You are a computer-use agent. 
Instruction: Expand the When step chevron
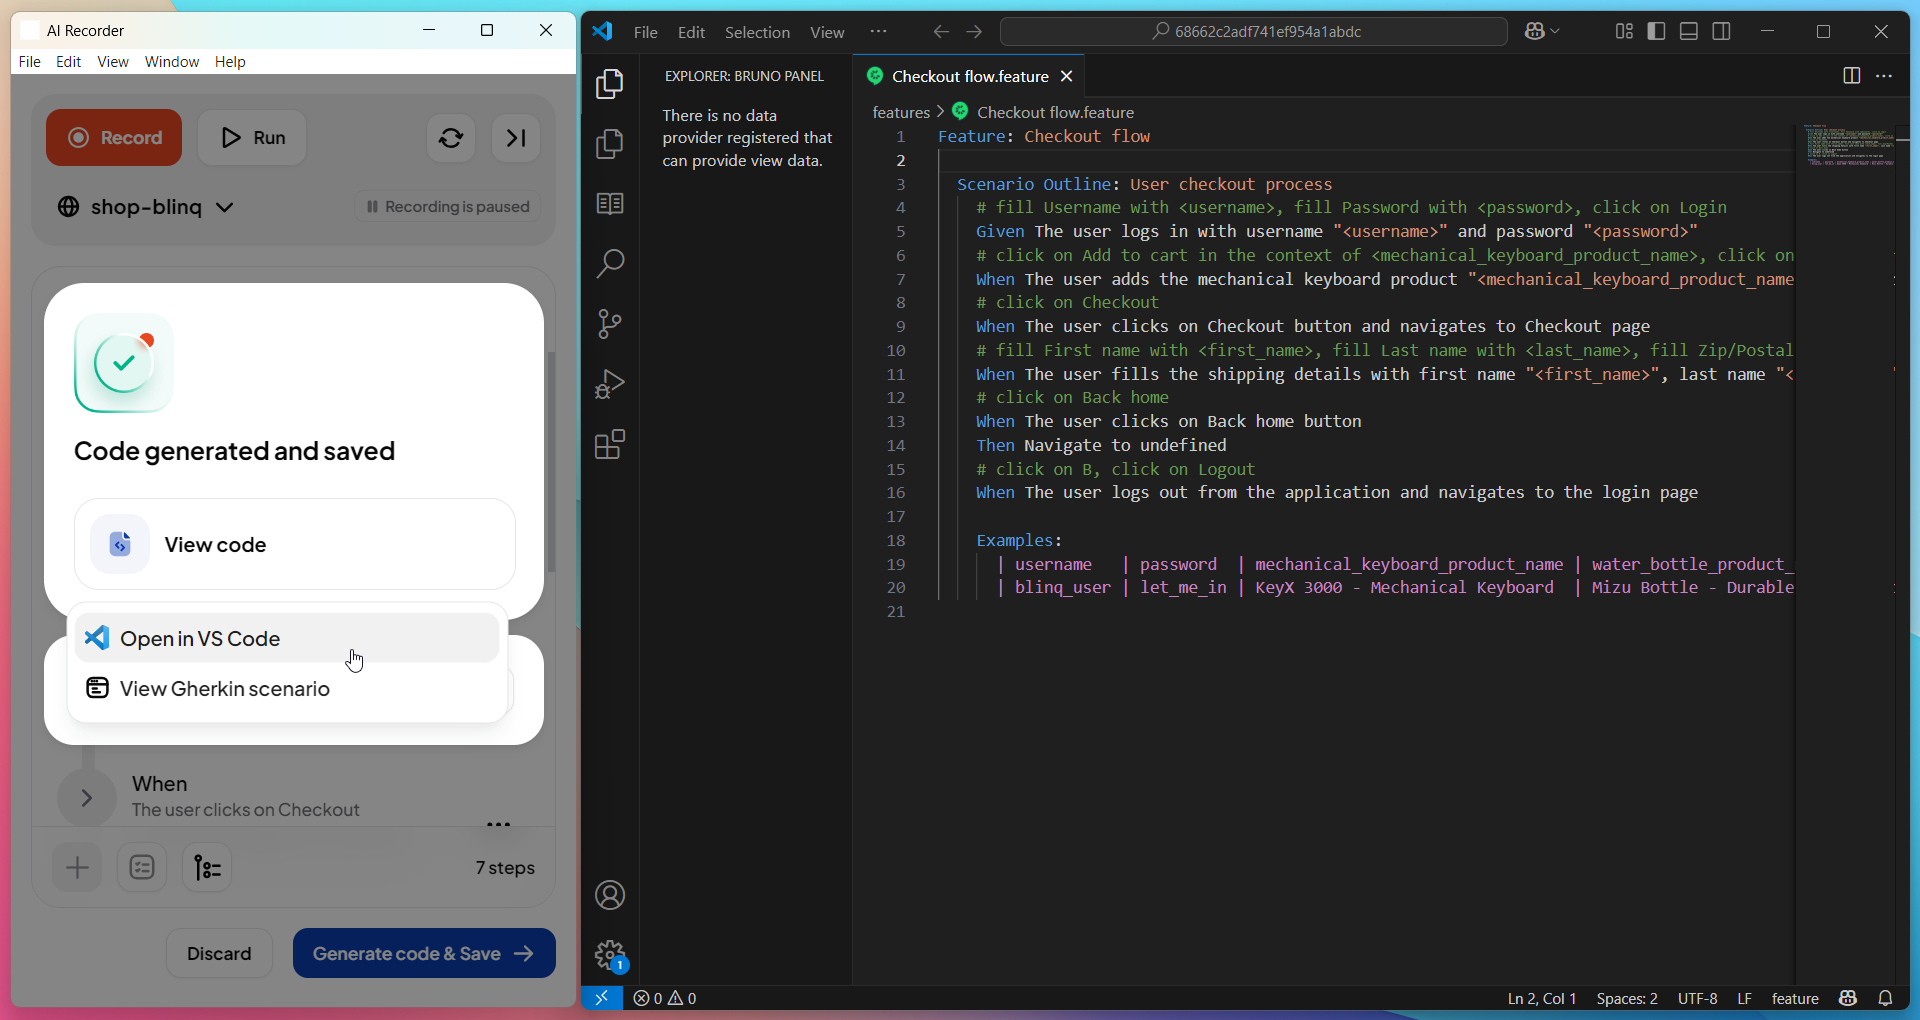pyautogui.click(x=87, y=797)
